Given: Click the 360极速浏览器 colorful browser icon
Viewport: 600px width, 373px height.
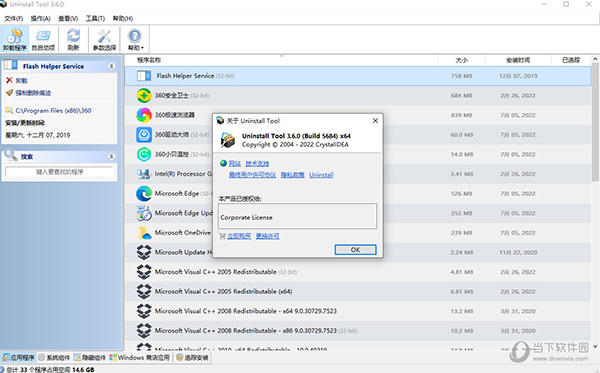Looking at the screenshot, I should (x=144, y=115).
